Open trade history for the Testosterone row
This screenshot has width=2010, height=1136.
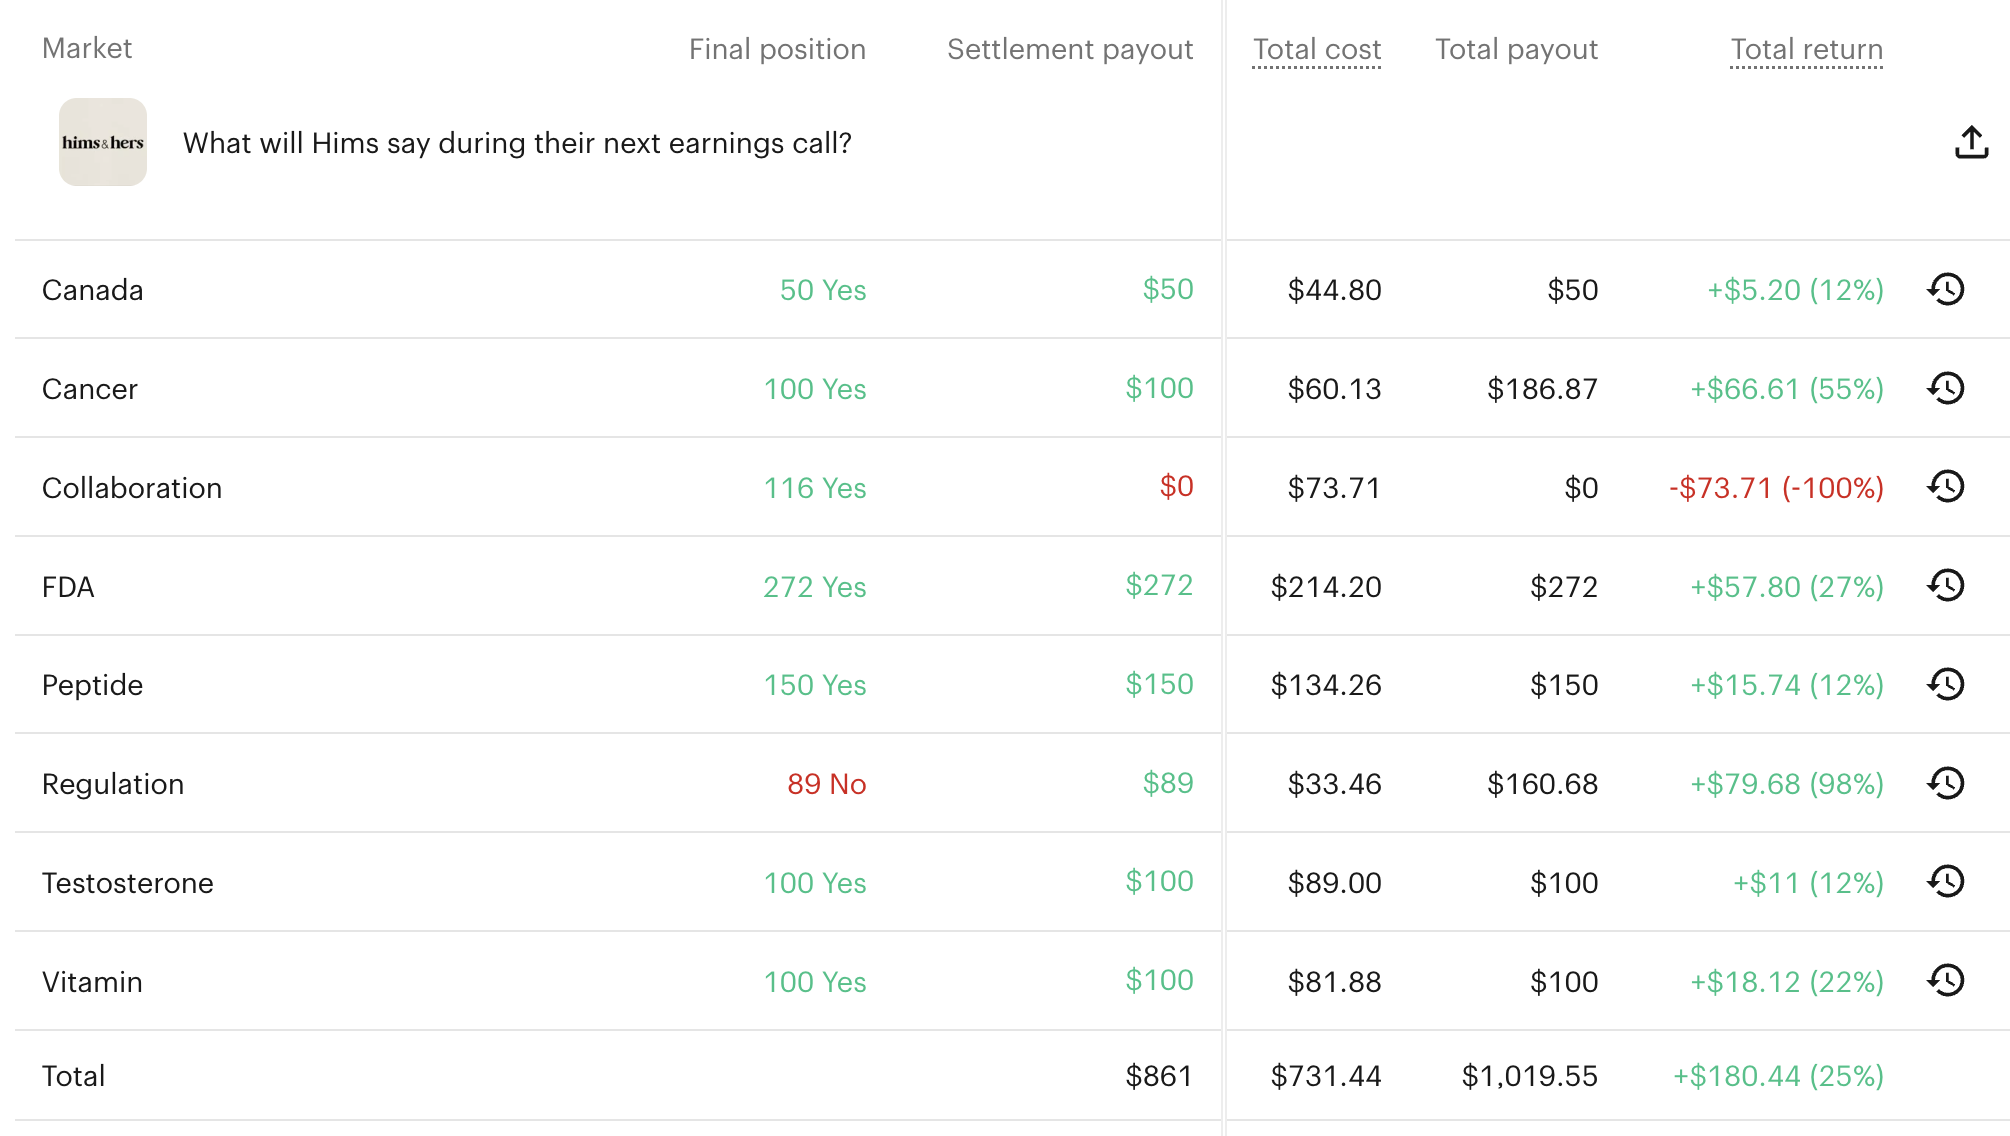pos(1946,882)
